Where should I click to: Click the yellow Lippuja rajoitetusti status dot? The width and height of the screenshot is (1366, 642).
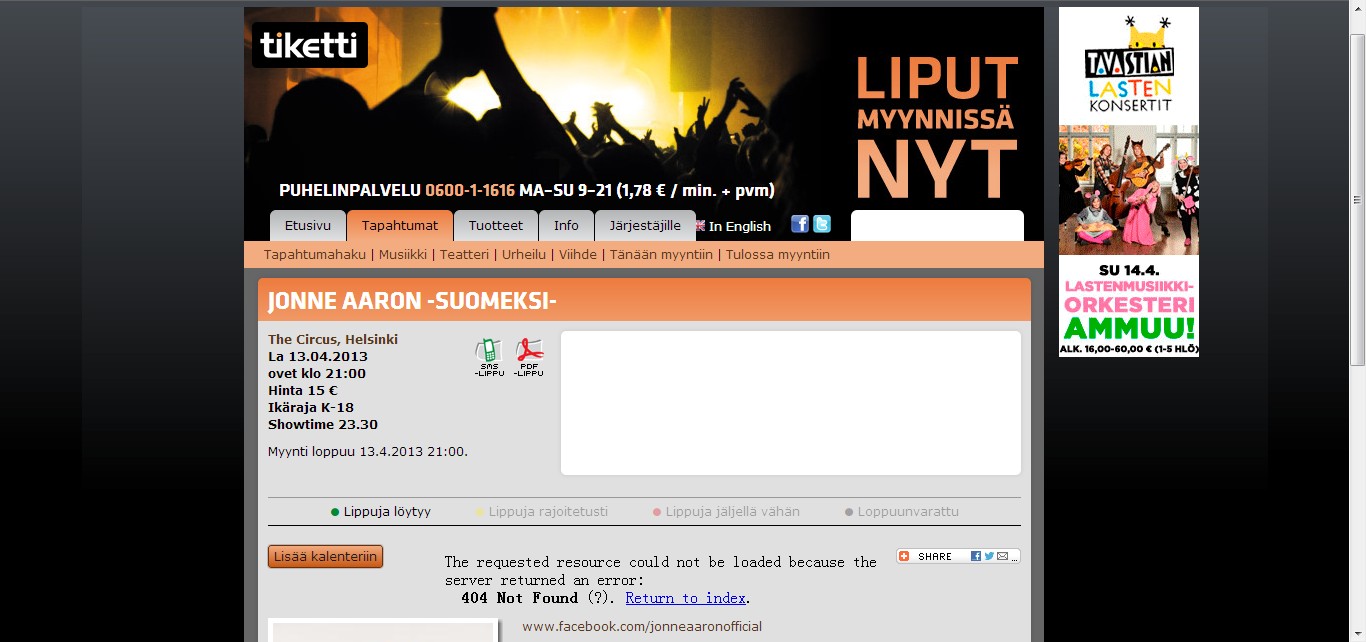(x=480, y=512)
